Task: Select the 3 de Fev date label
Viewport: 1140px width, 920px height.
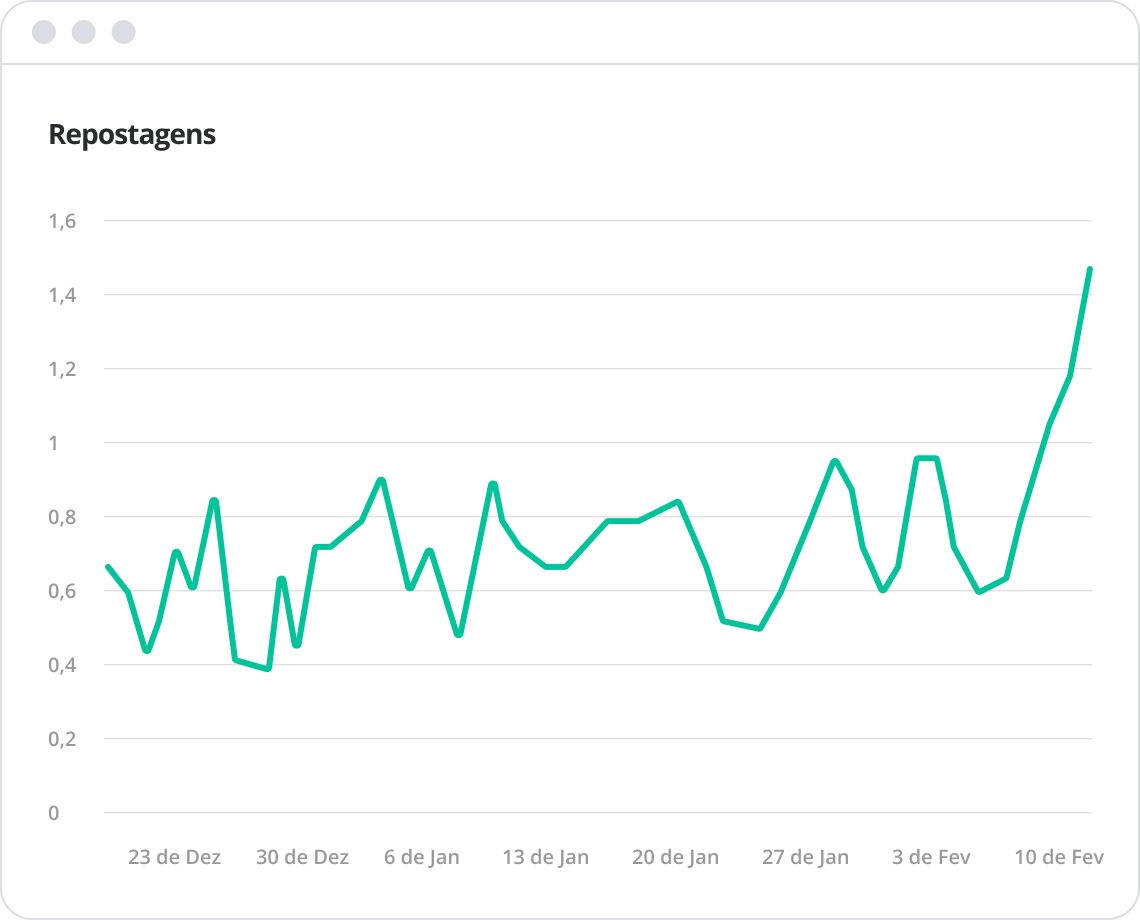Action: click(x=931, y=857)
